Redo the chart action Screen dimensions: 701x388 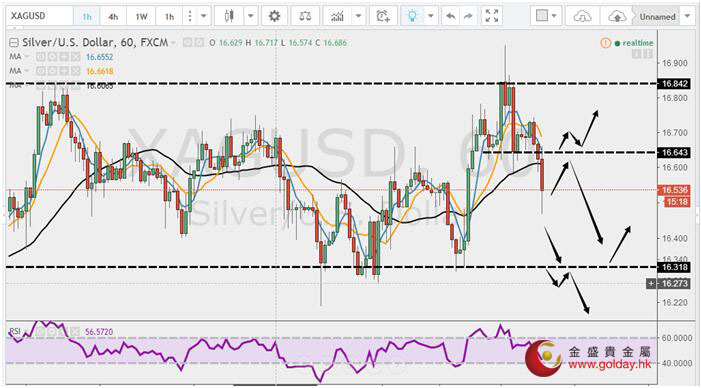click(468, 17)
